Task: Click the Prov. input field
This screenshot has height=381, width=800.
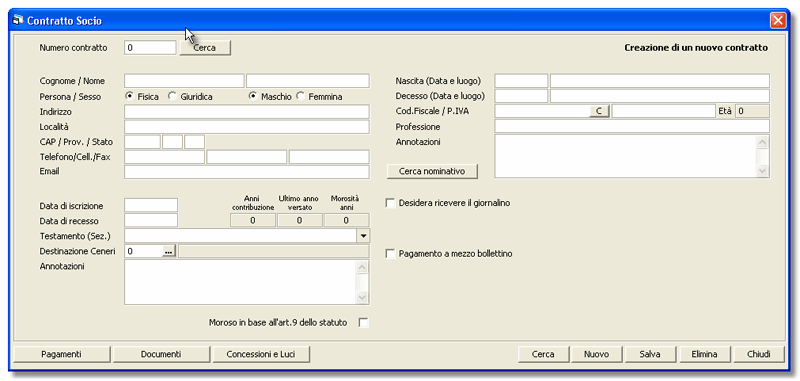Action: point(172,142)
